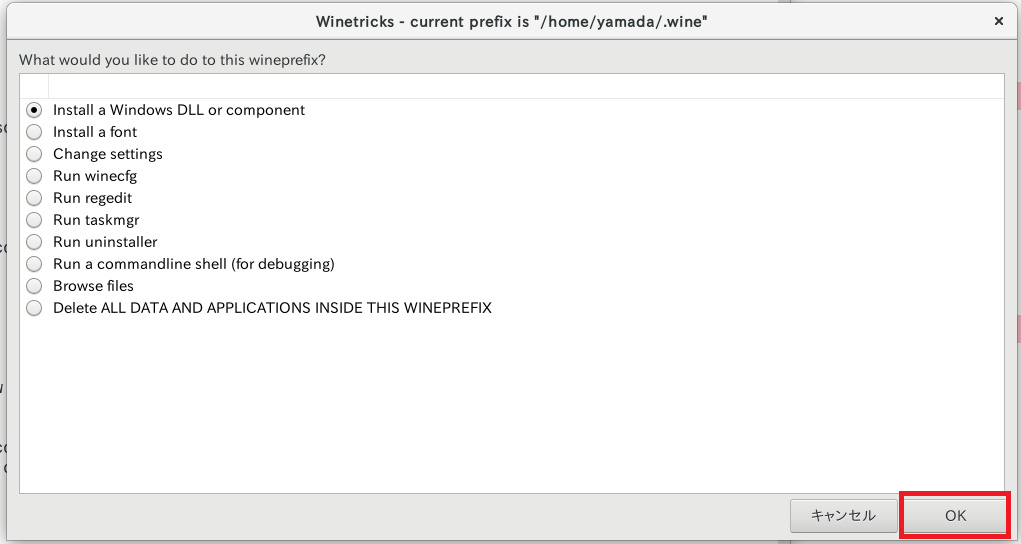This screenshot has height=544, width=1021.
Task: Select the Run uninstaller radio button
Action: [x=34, y=242]
